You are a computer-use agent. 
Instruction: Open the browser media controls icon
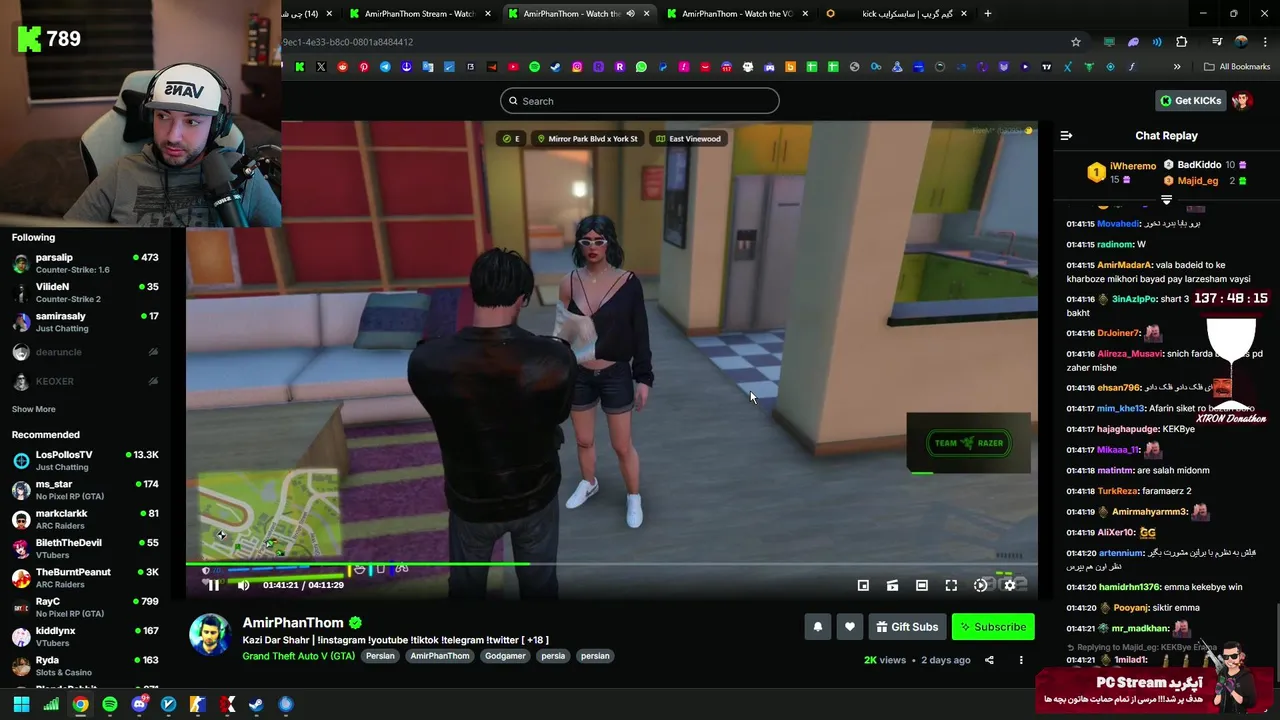click(x=1217, y=42)
